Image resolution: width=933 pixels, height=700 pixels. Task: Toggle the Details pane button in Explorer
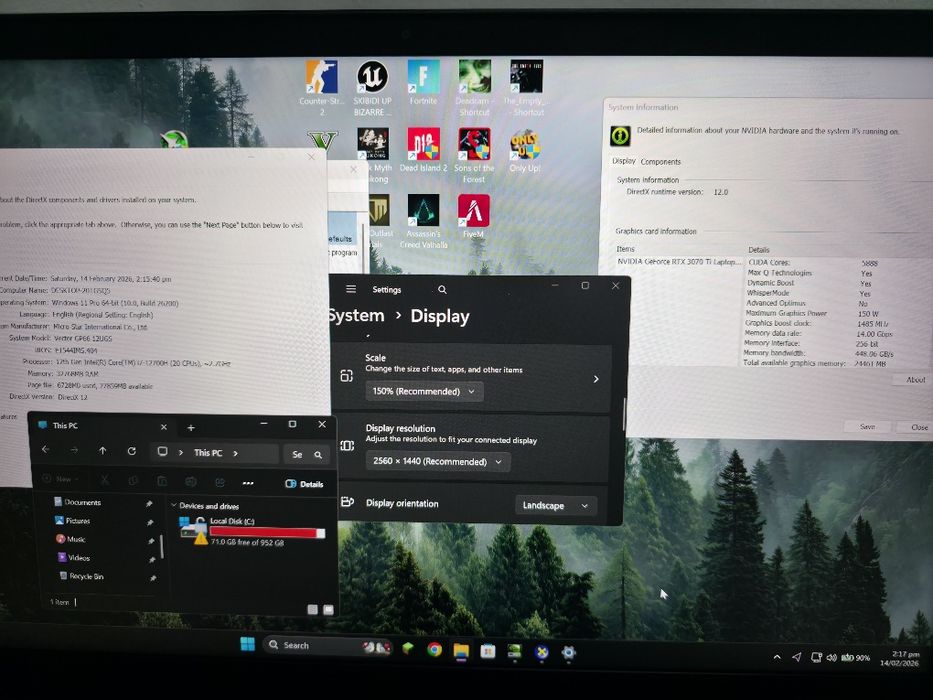pos(305,483)
